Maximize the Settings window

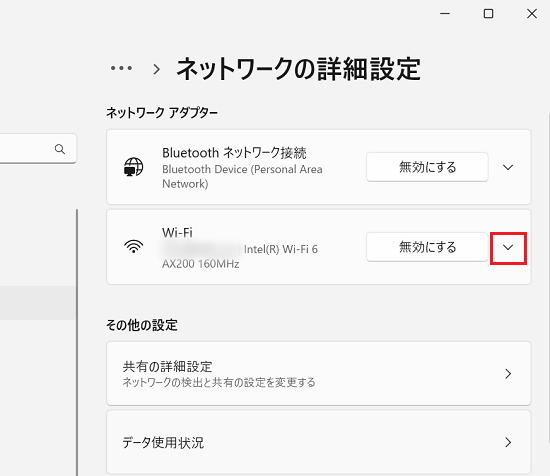[x=488, y=14]
